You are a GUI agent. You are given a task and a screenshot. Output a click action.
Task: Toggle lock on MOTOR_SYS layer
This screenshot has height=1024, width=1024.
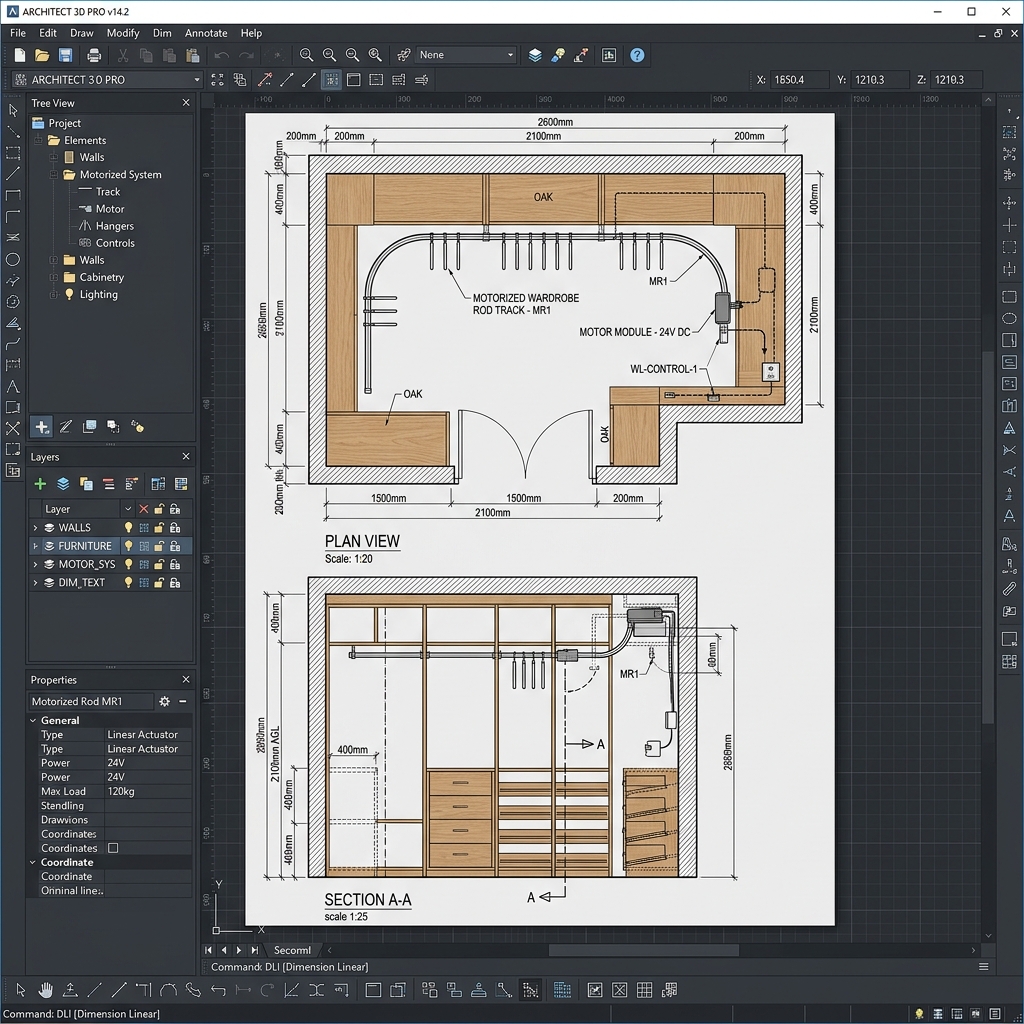pyautogui.click(x=159, y=564)
